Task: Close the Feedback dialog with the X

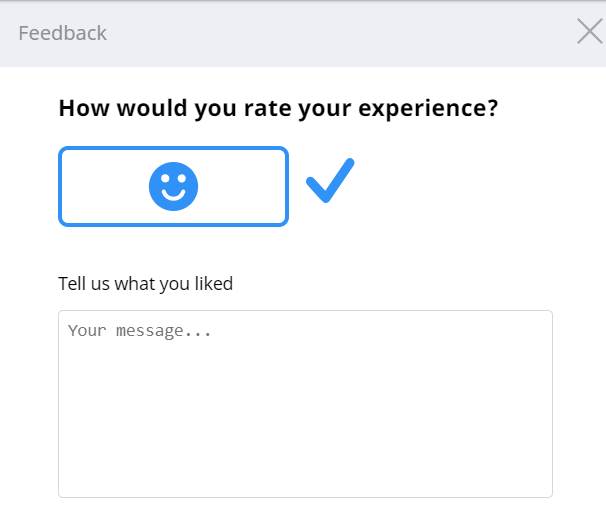Action: click(590, 32)
